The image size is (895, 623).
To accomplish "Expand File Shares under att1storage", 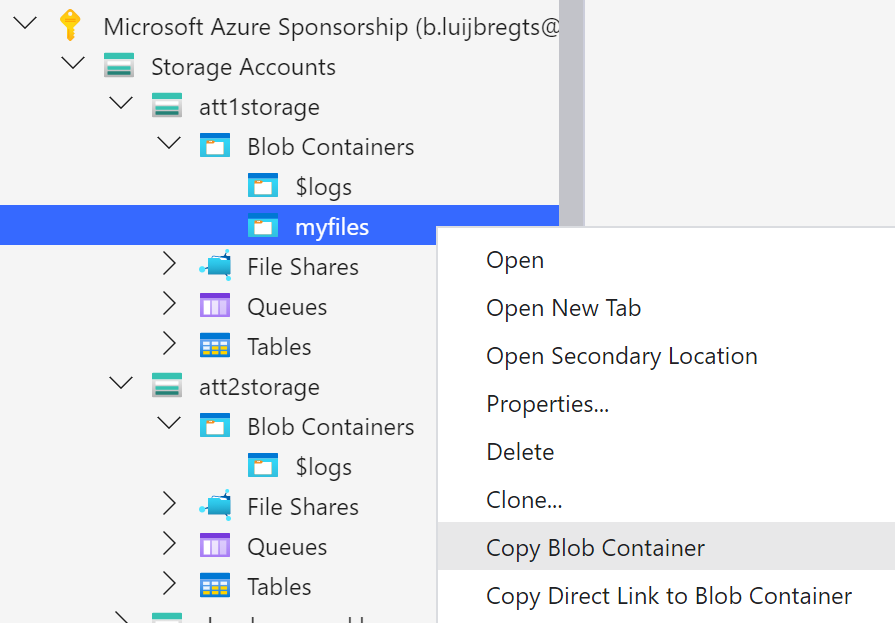I will point(169,266).
